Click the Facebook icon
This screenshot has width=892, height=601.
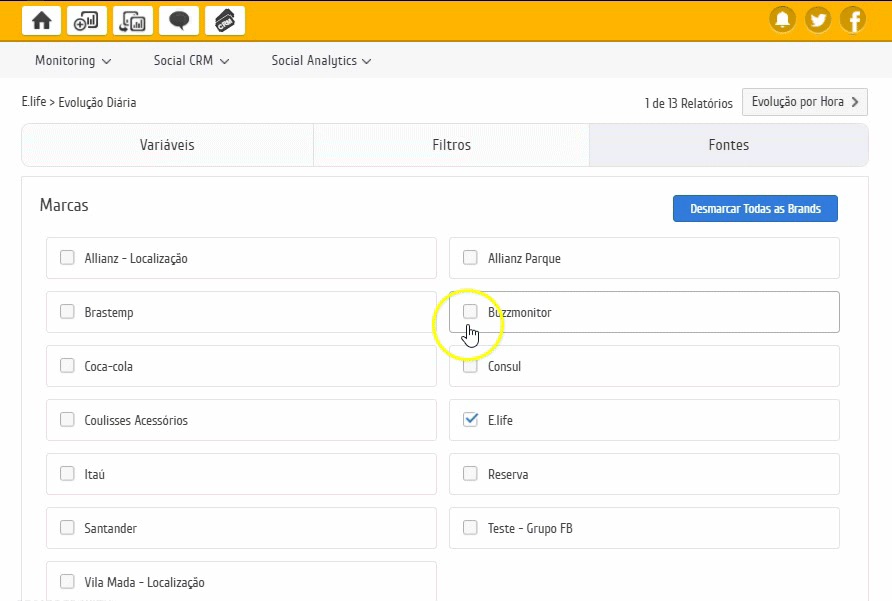[853, 19]
